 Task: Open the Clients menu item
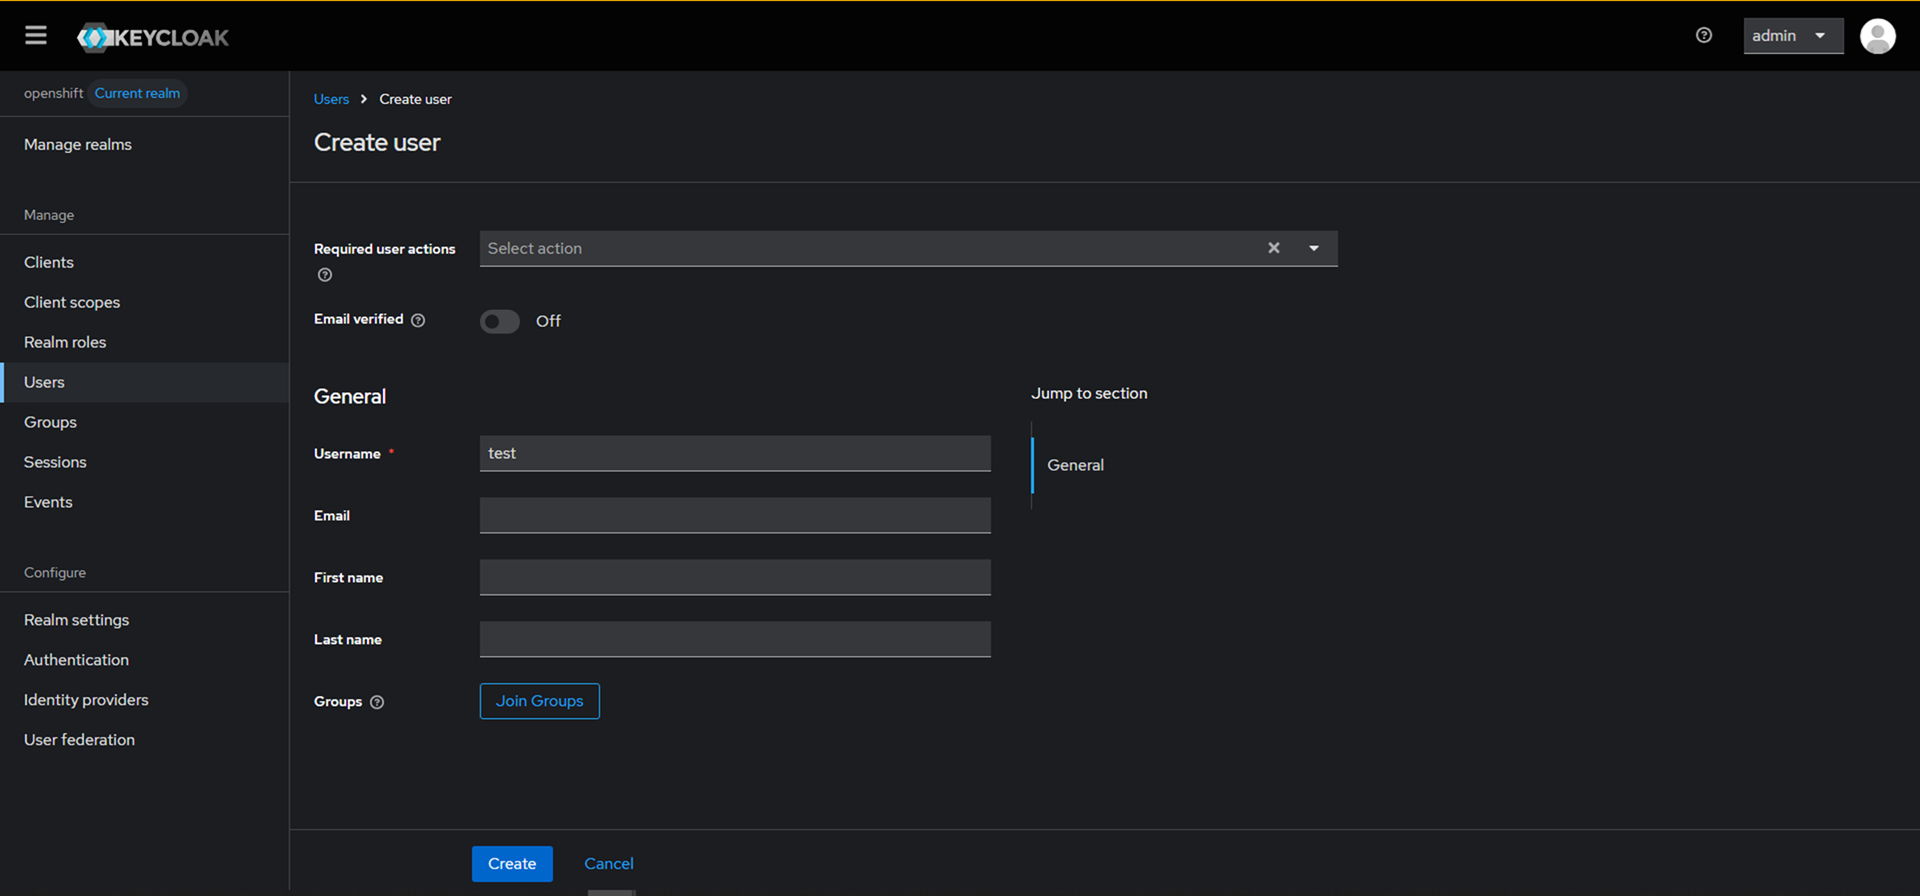[49, 262]
